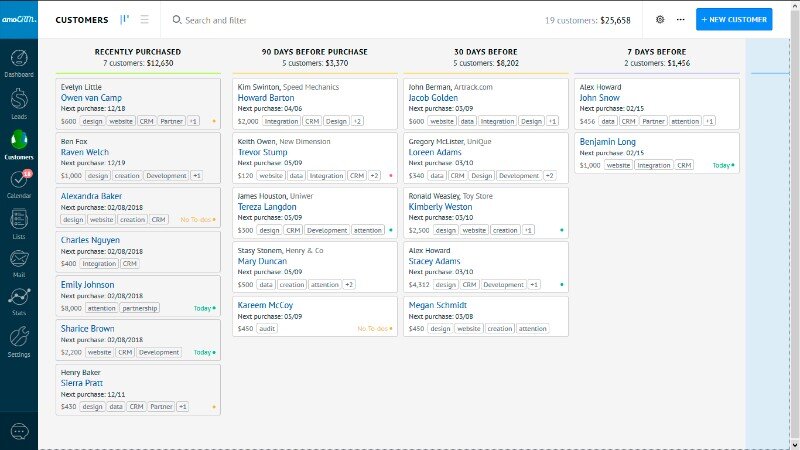Open the Calendar with notification badge
Screen dimensions: 800x450
click(x=20, y=181)
